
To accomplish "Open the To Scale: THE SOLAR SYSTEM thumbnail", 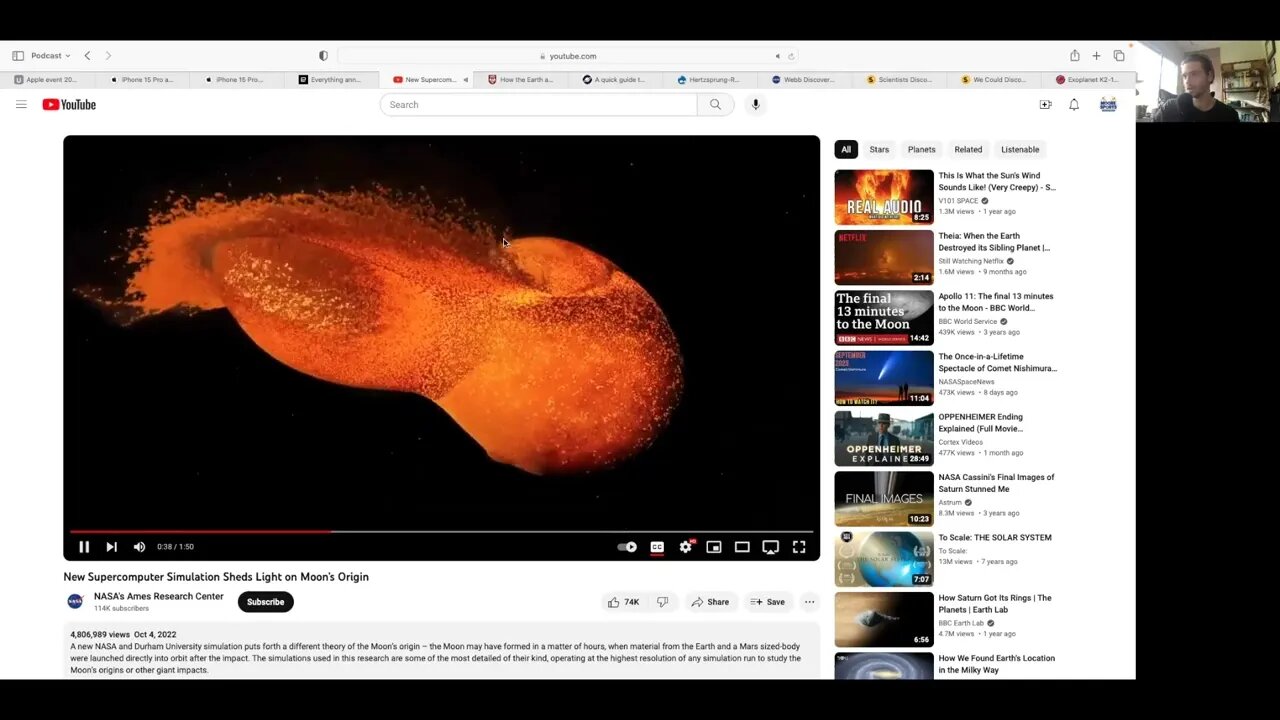I will 884,559.
